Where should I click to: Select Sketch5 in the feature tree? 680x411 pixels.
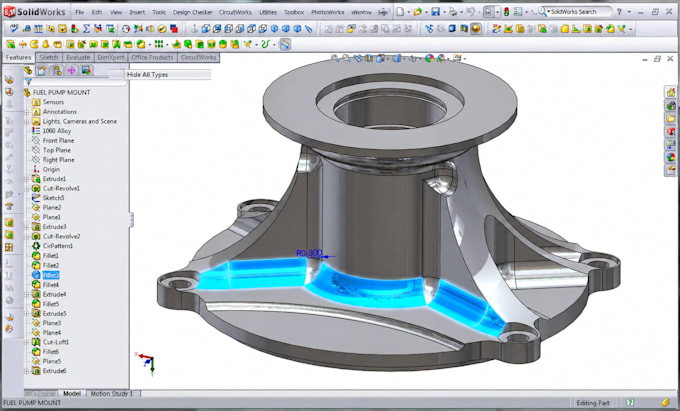point(53,198)
